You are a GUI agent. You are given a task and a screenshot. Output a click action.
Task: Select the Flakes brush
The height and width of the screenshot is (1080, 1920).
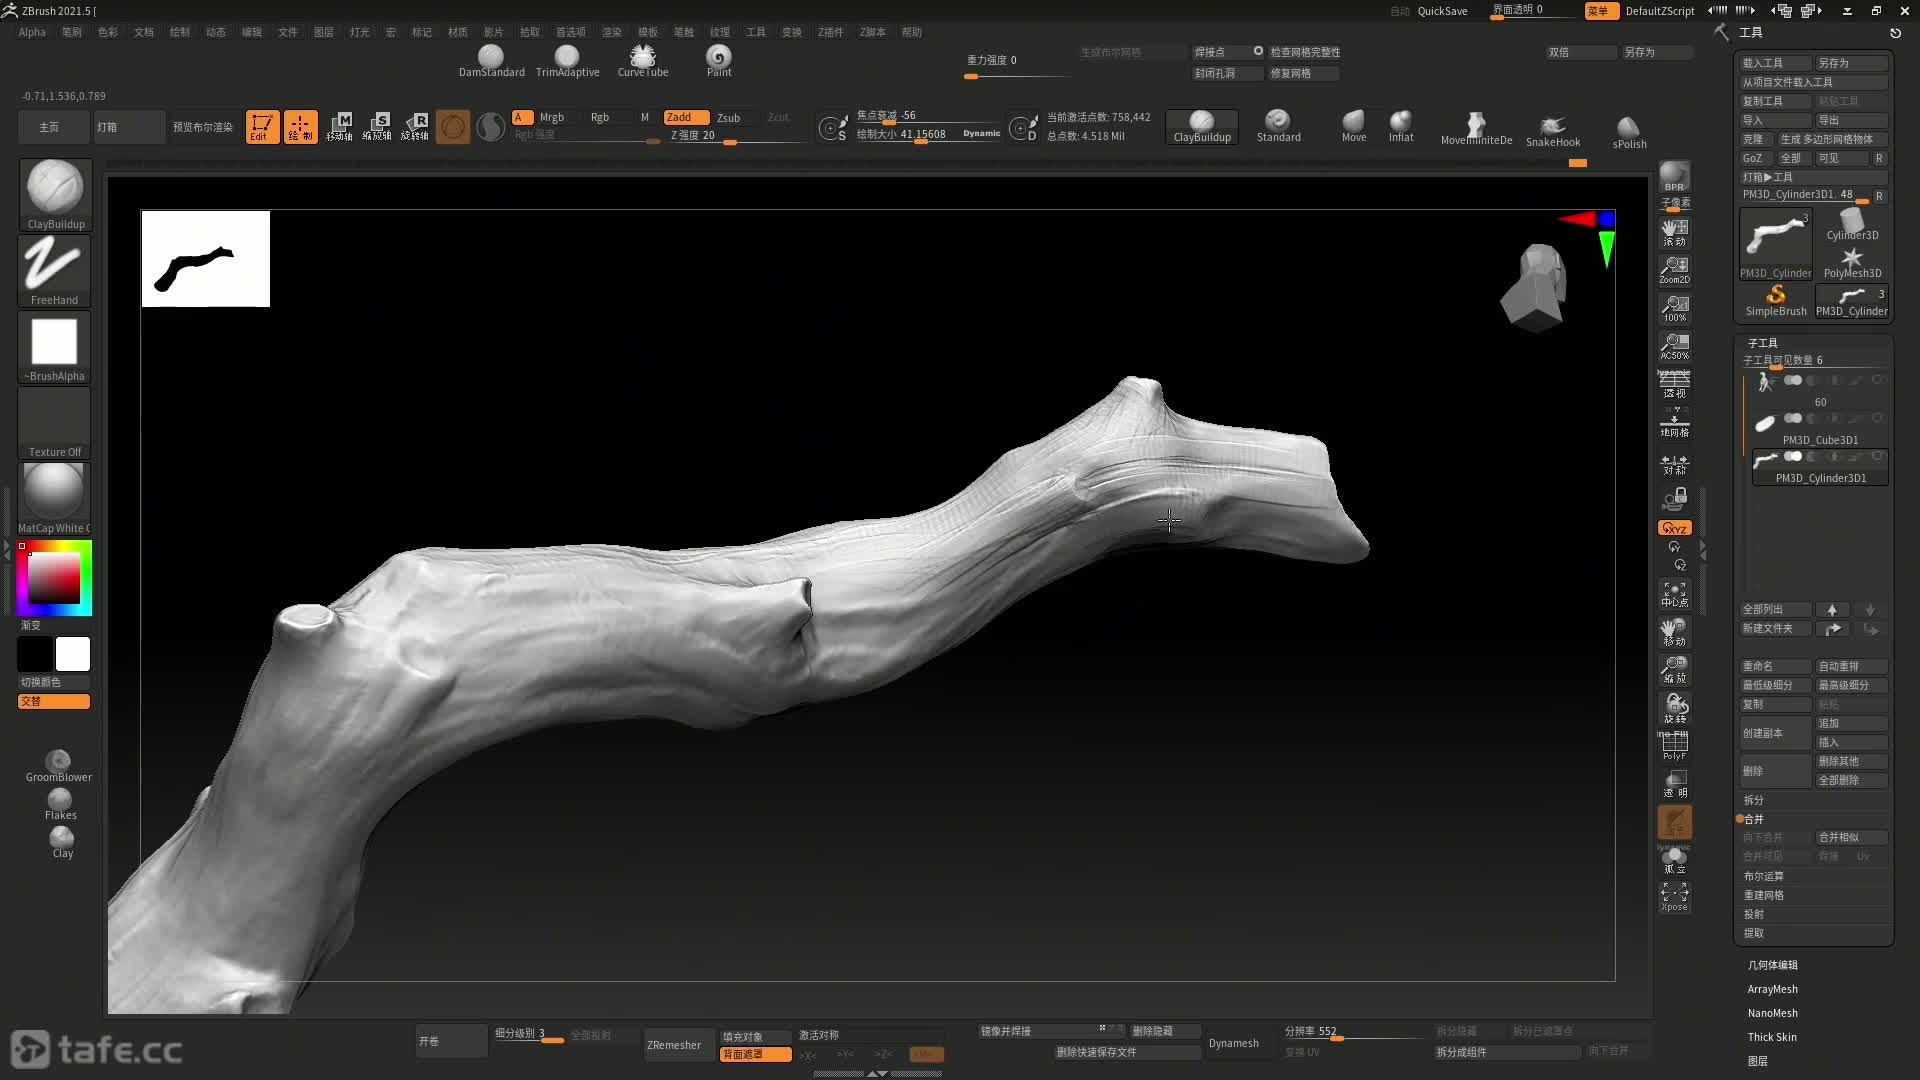pyautogui.click(x=60, y=804)
